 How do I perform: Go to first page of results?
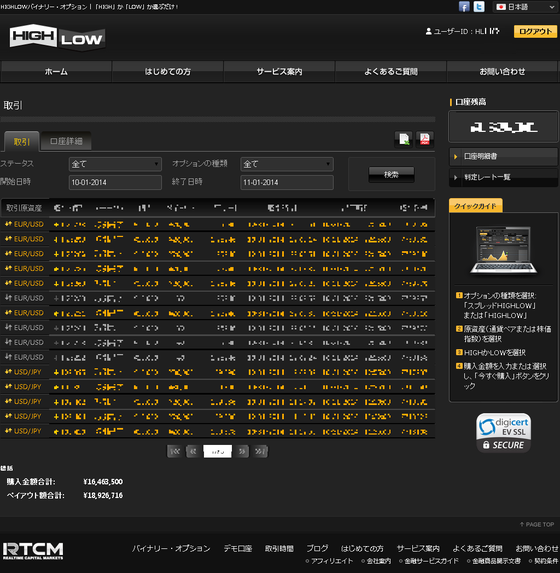click(174, 452)
